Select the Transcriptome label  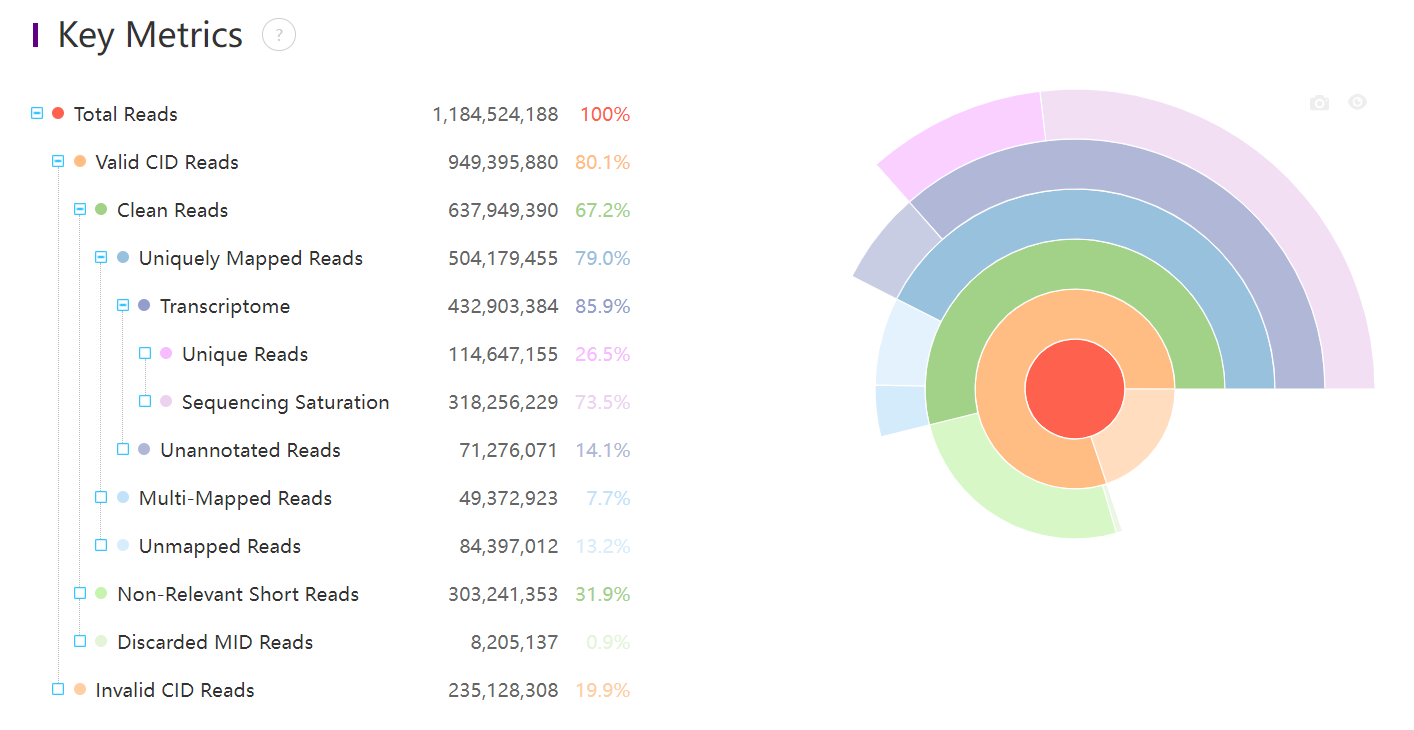[225, 306]
